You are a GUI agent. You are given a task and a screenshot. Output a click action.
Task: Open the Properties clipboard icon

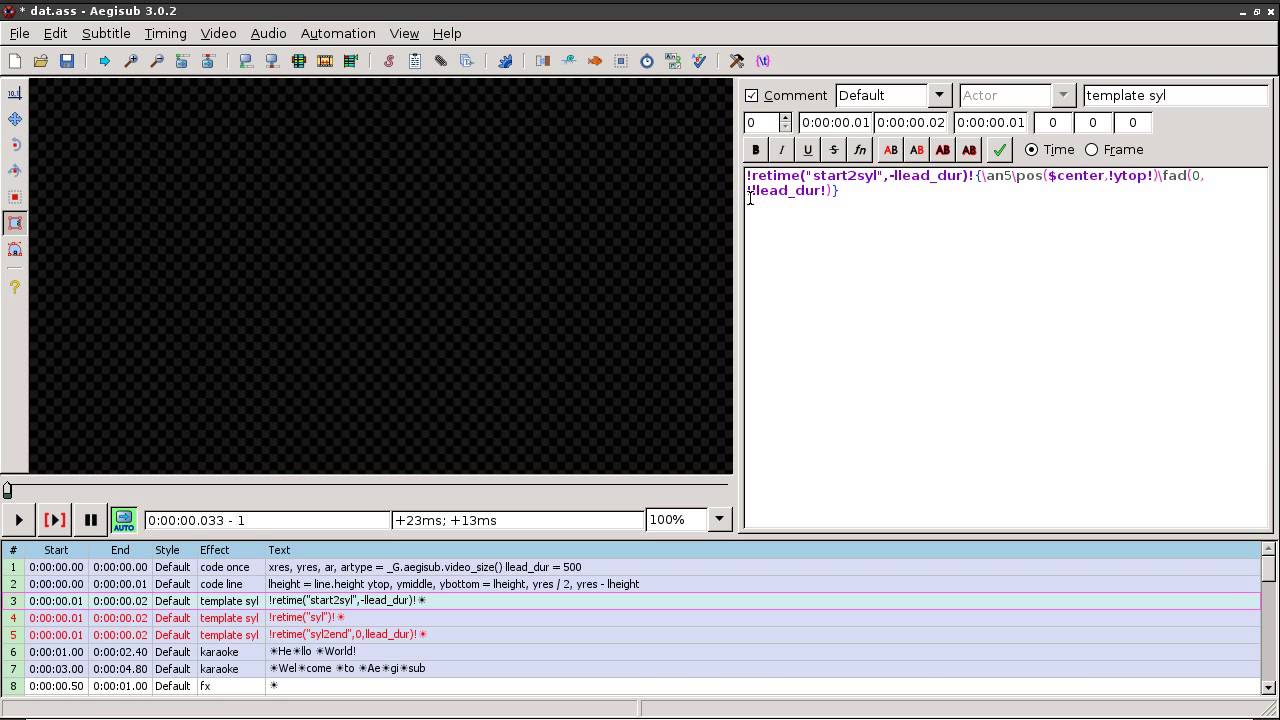coord(415,61)
